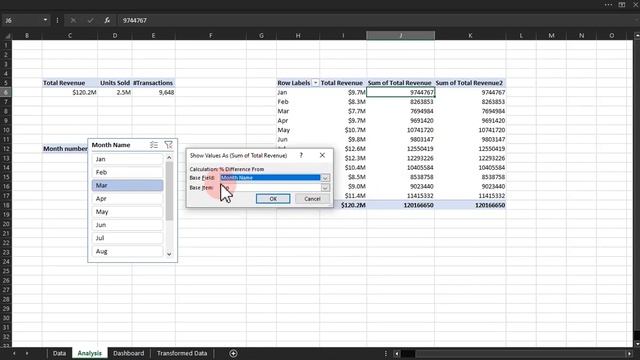Open the Name Box dropdown arrow
The image size is (640, 360).
click(x=45, y=20)
